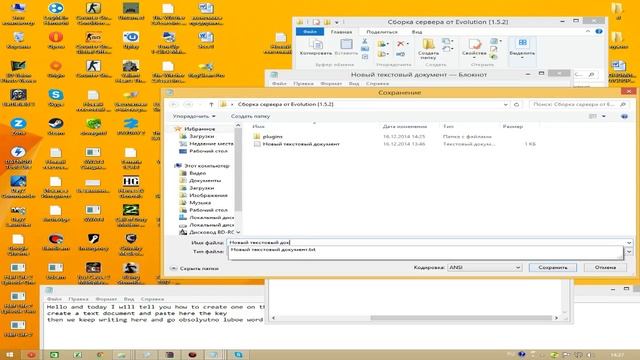Select Этот компьютер in the navigation tree

point(207,166)
